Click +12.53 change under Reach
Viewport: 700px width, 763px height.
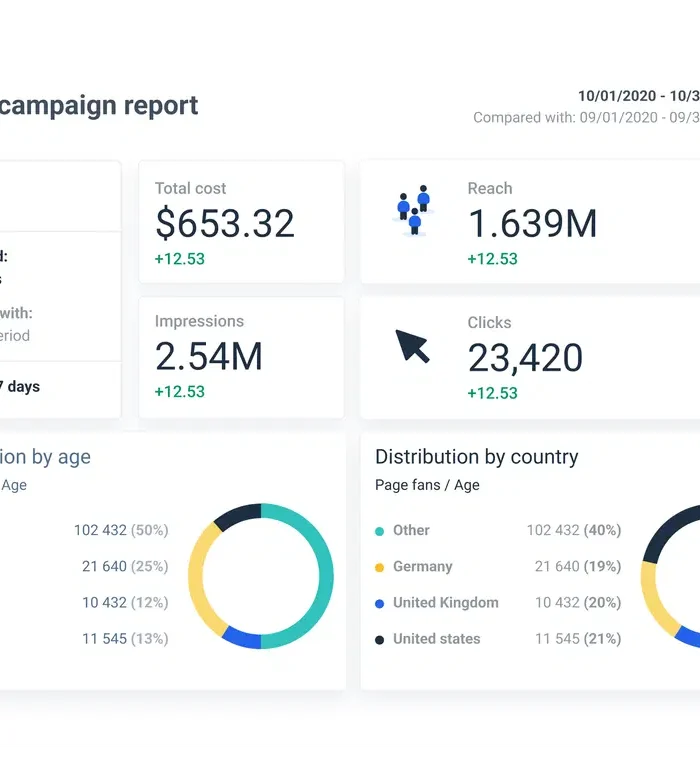click(492, 259)
